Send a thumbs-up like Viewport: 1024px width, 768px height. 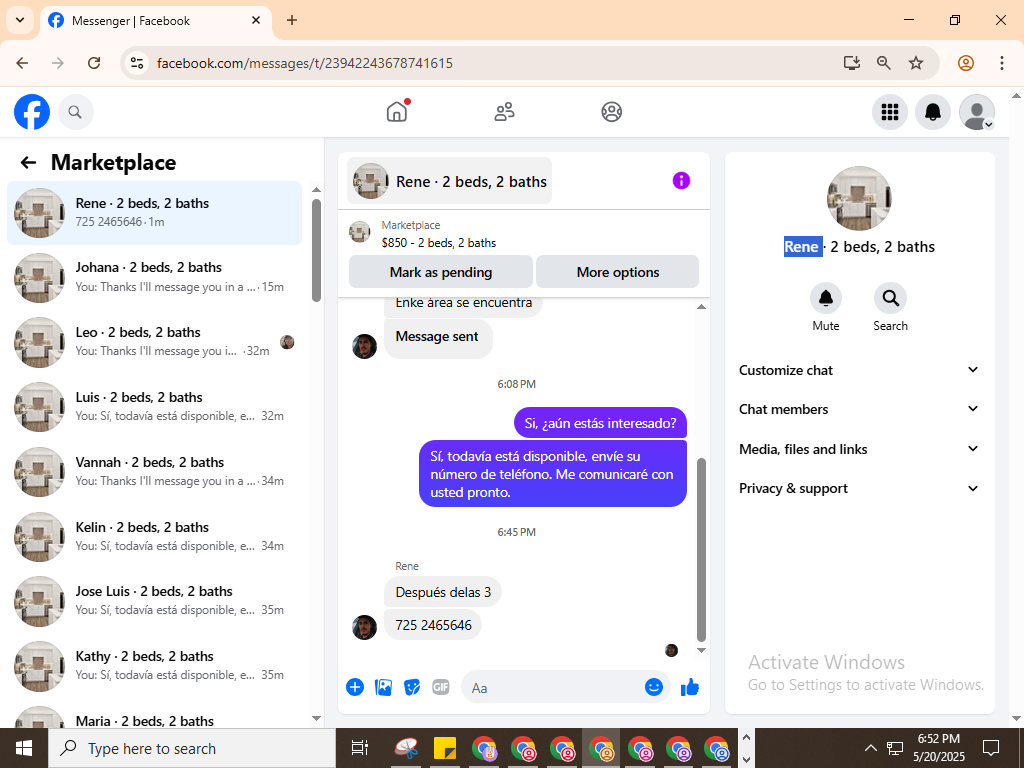690,686
